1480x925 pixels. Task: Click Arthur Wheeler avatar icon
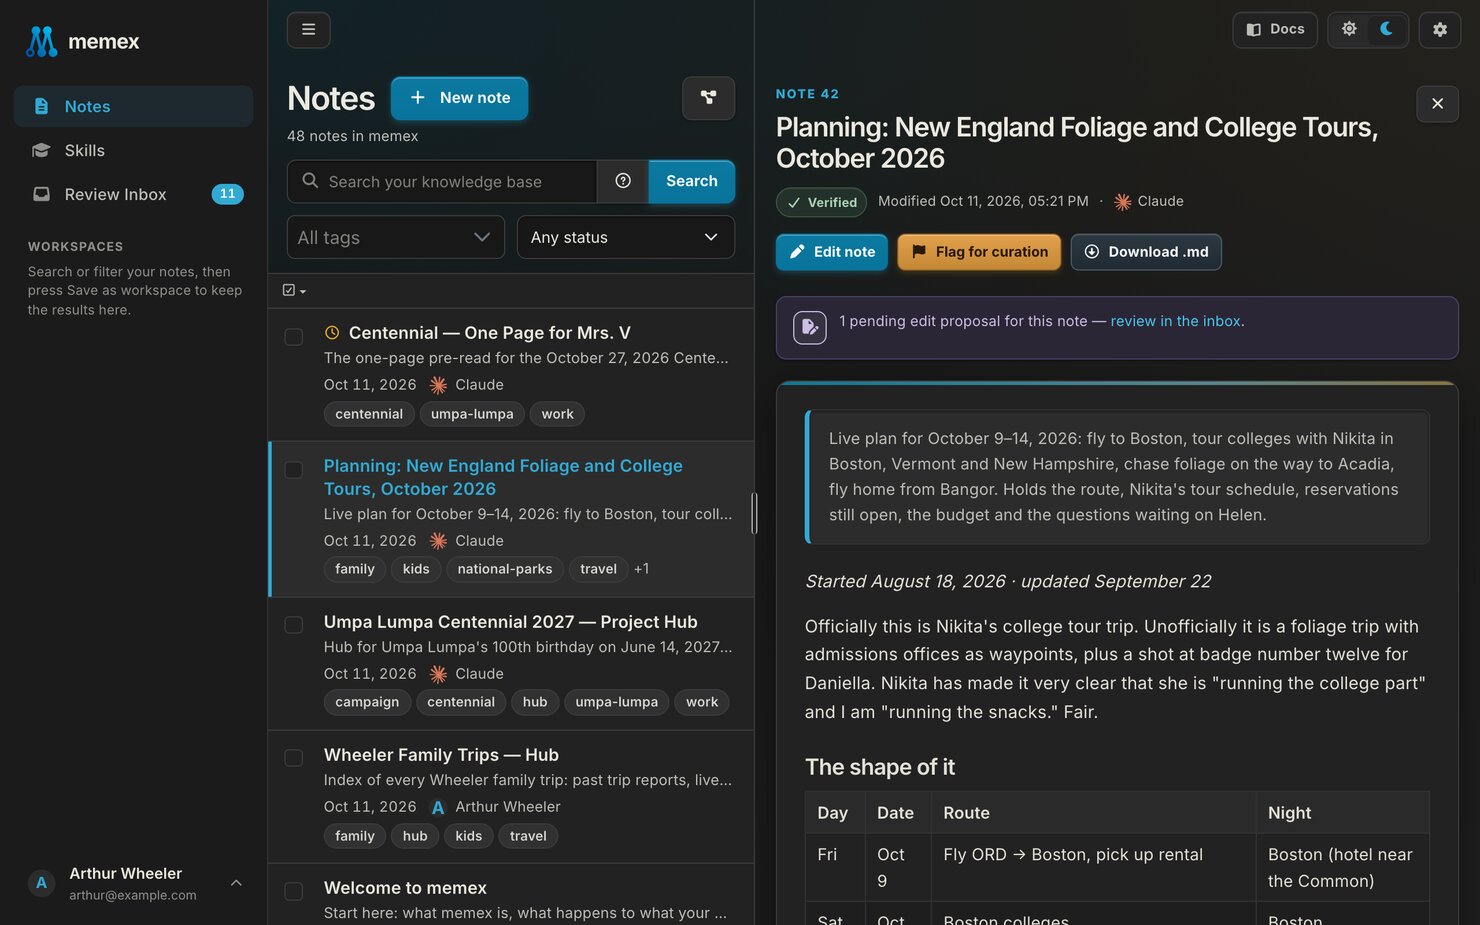click(x=41, y=883)
